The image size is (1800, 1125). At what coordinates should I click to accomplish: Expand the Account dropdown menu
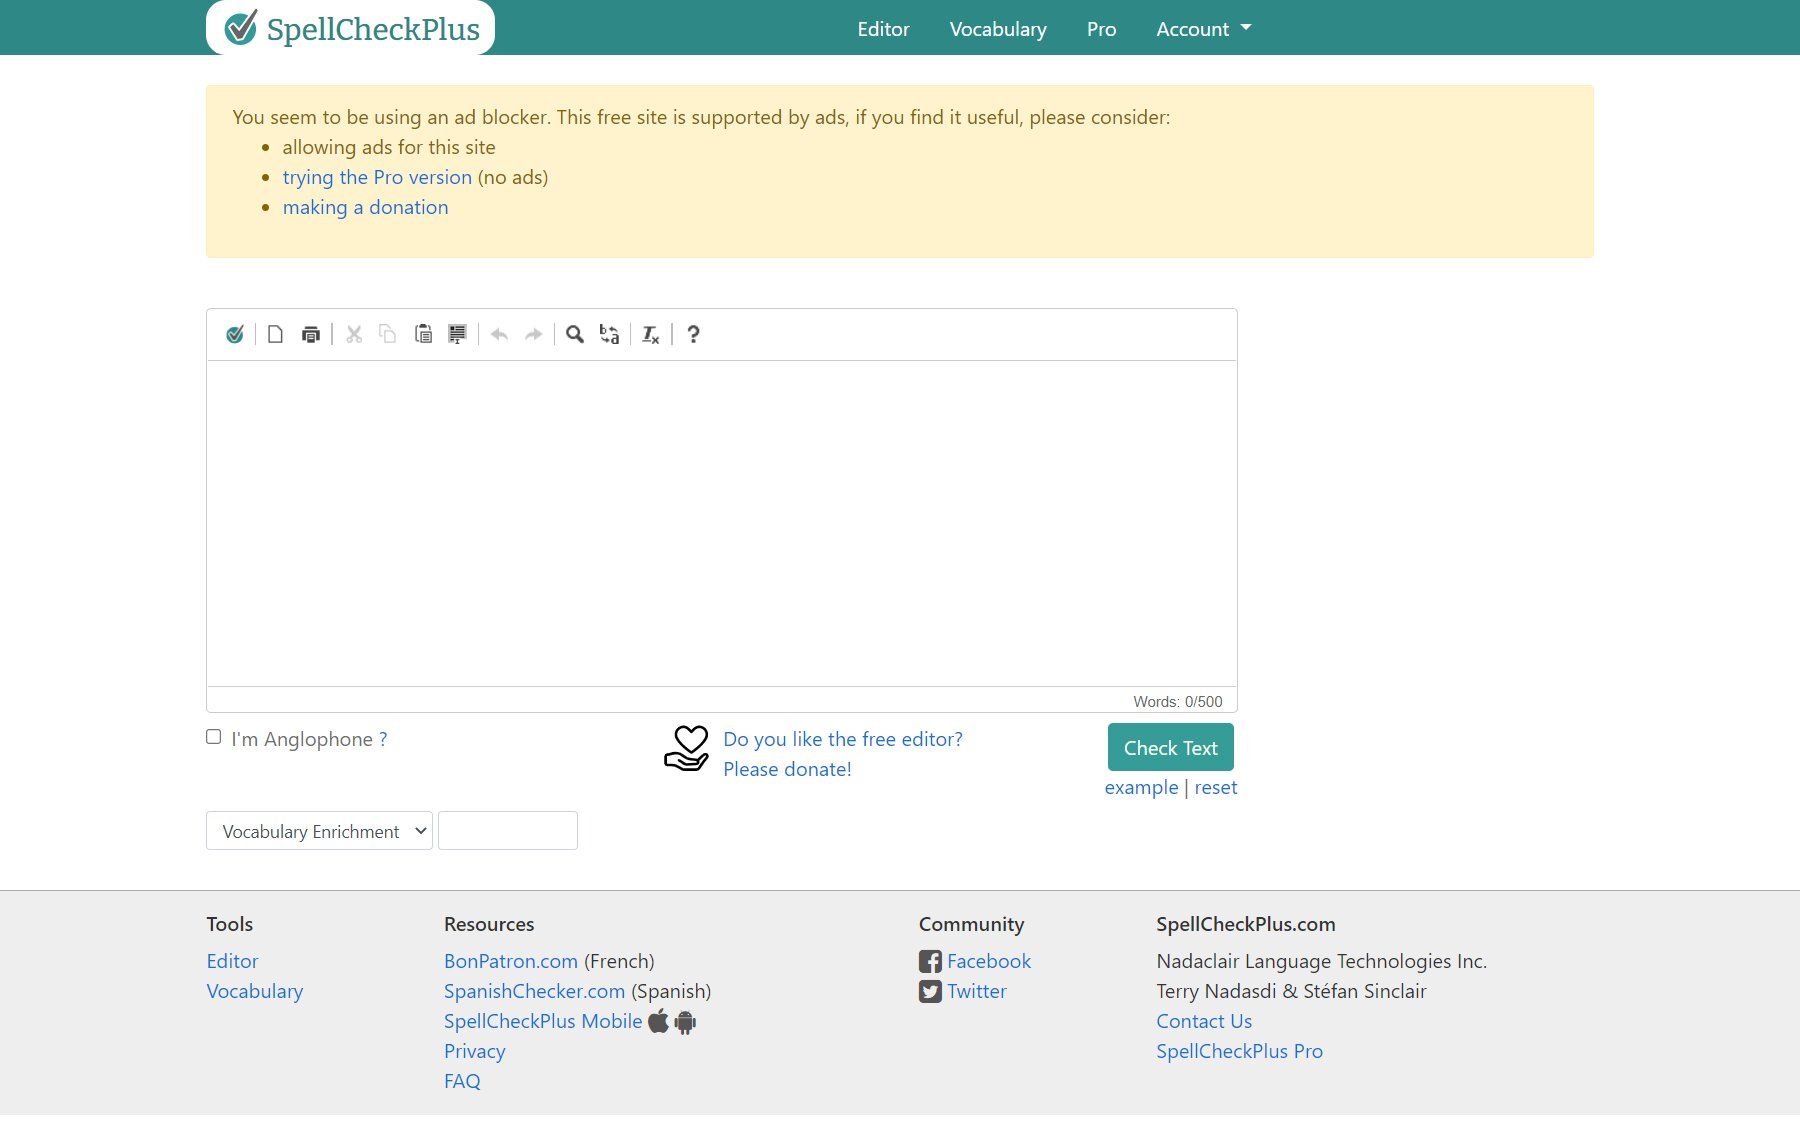pyautogui.click(x=1203, y=29)
